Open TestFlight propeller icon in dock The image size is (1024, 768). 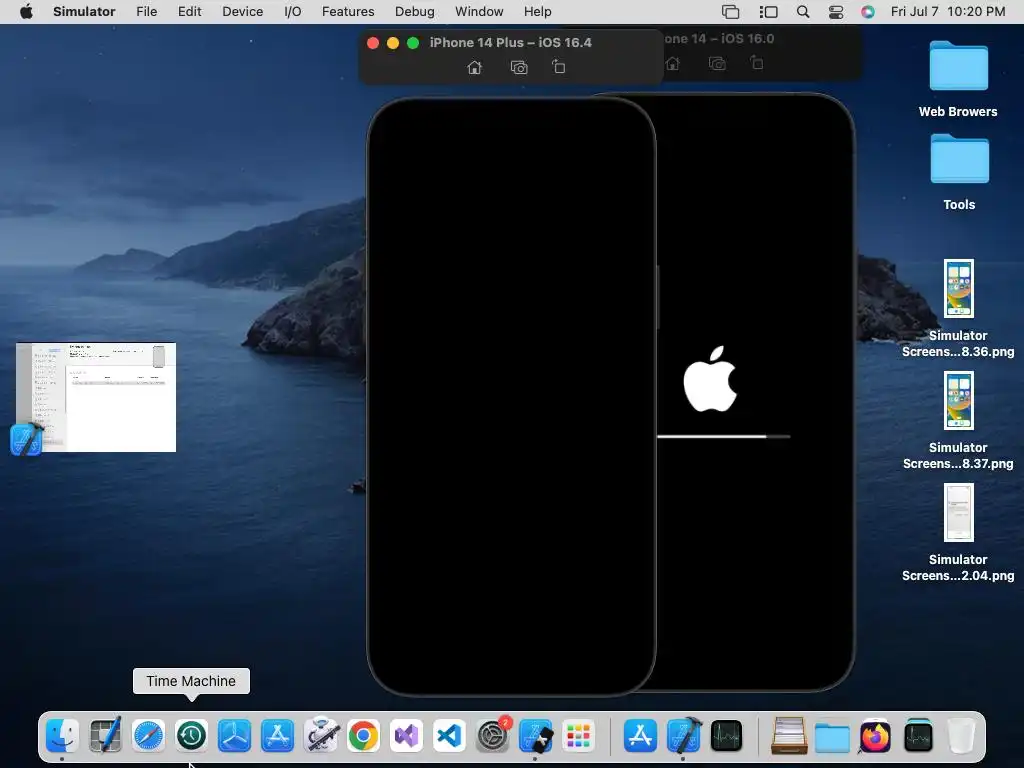tap(234, 736)
